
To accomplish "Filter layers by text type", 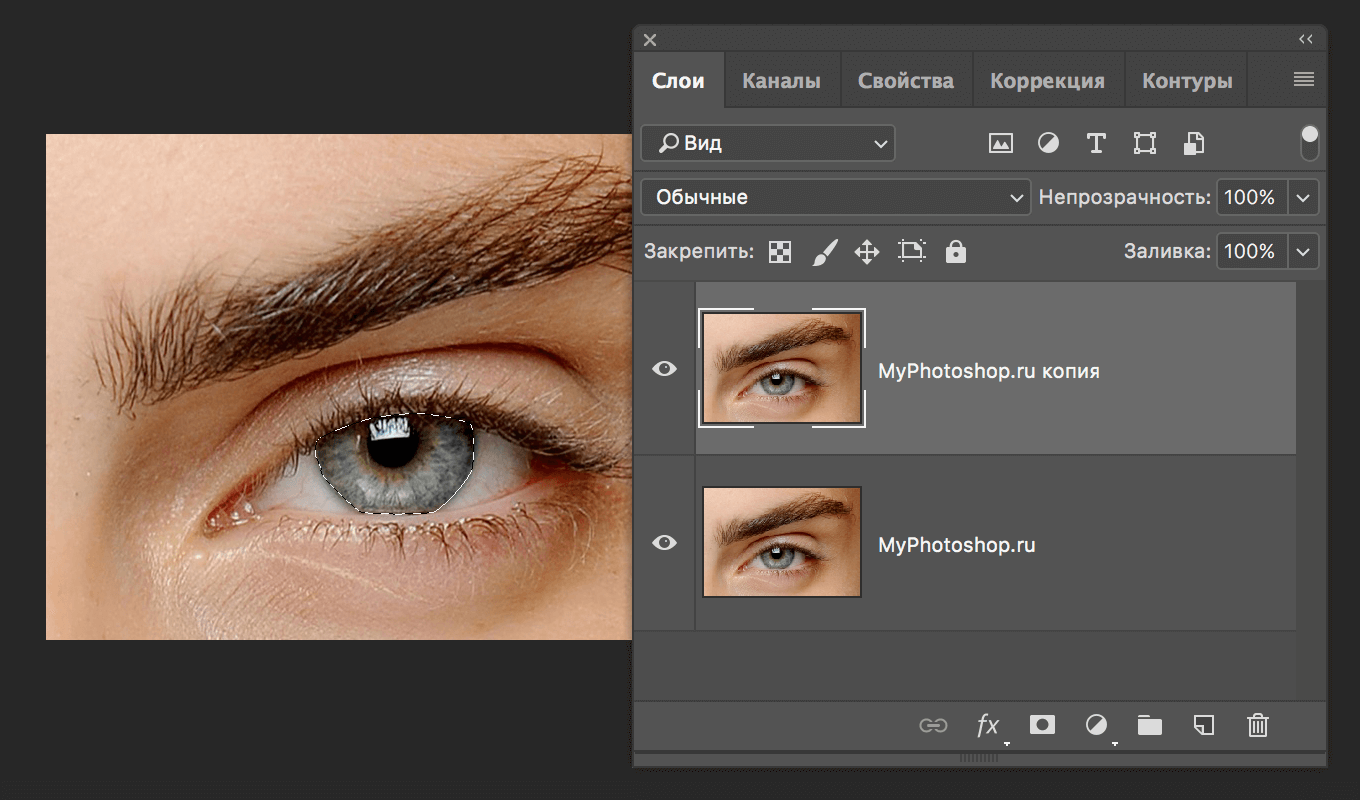I will tap(1096, 143).
